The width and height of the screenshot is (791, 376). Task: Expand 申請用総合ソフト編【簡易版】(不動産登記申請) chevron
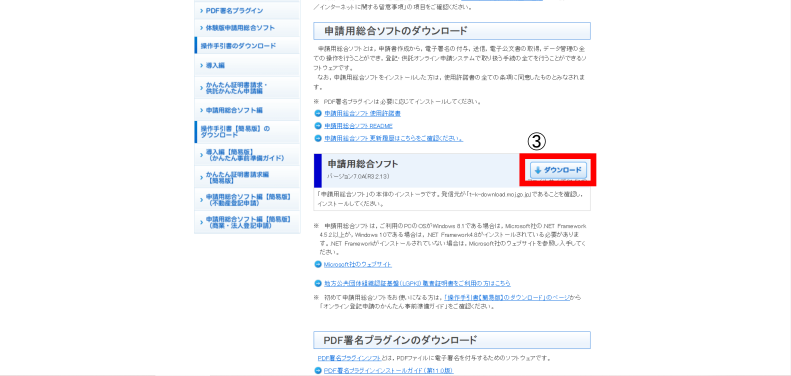(x=201, y=200)
